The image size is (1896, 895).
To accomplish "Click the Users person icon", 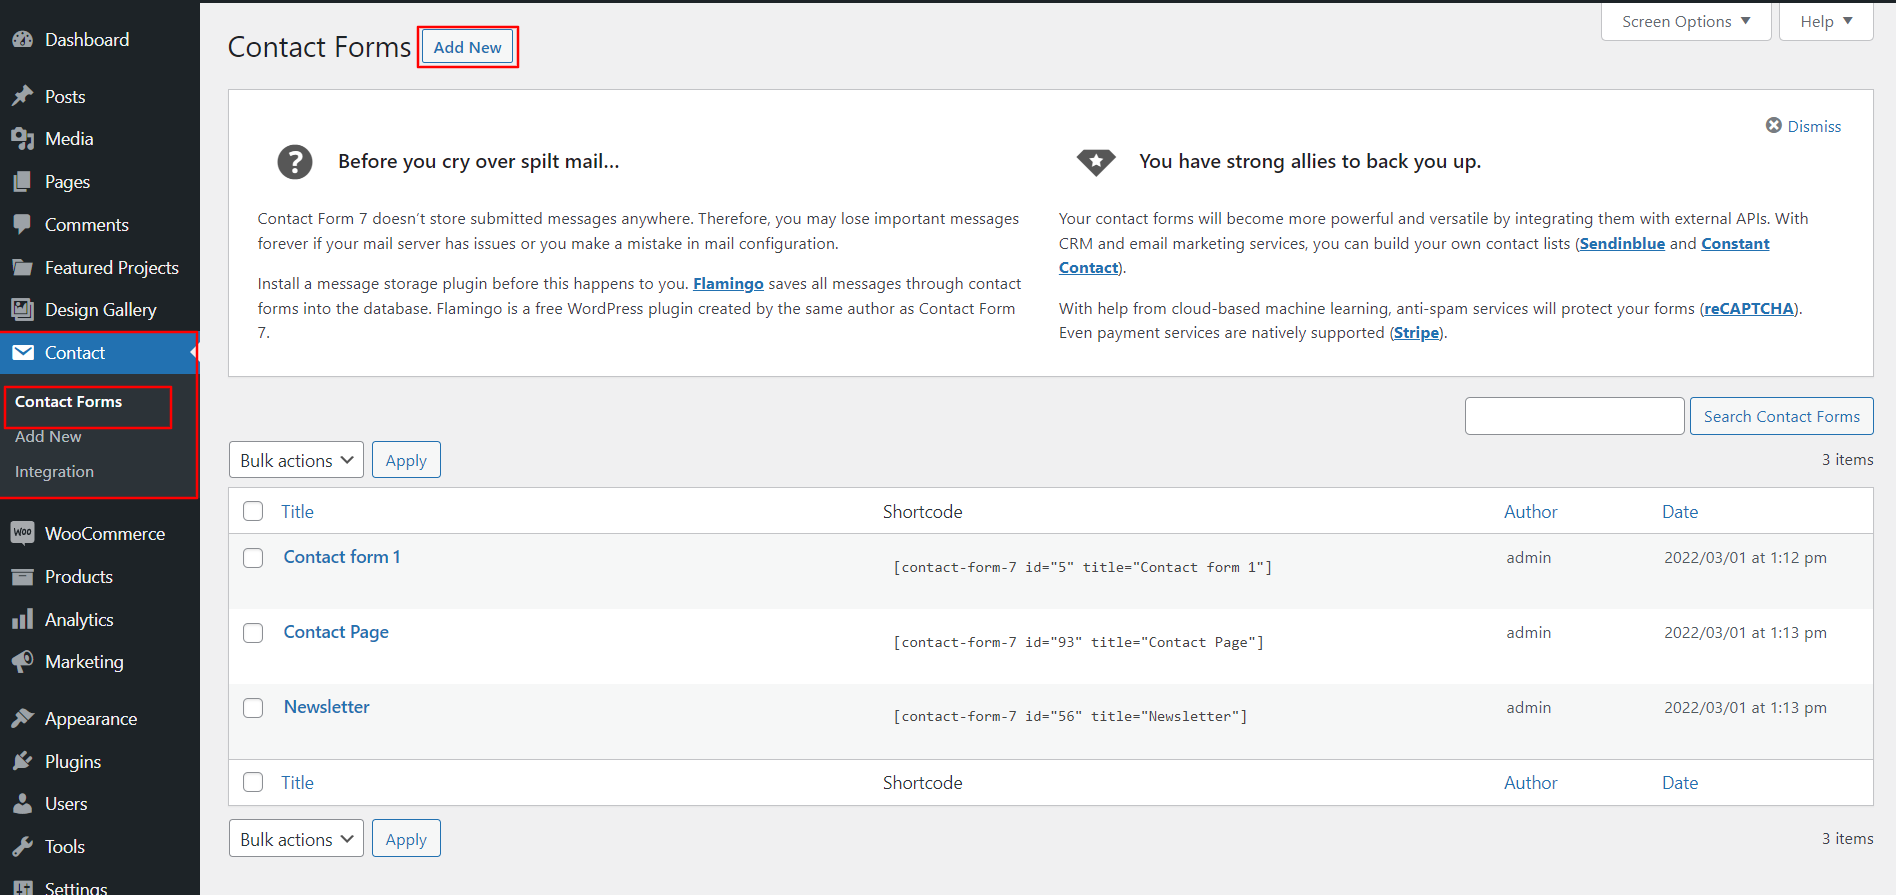I will [22, 804].
